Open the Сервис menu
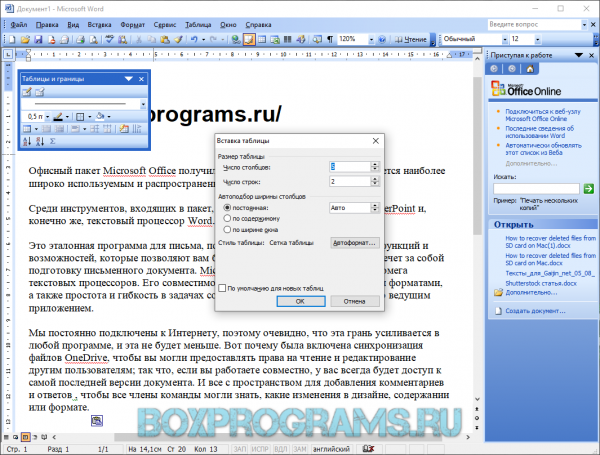 click(165, 25)
